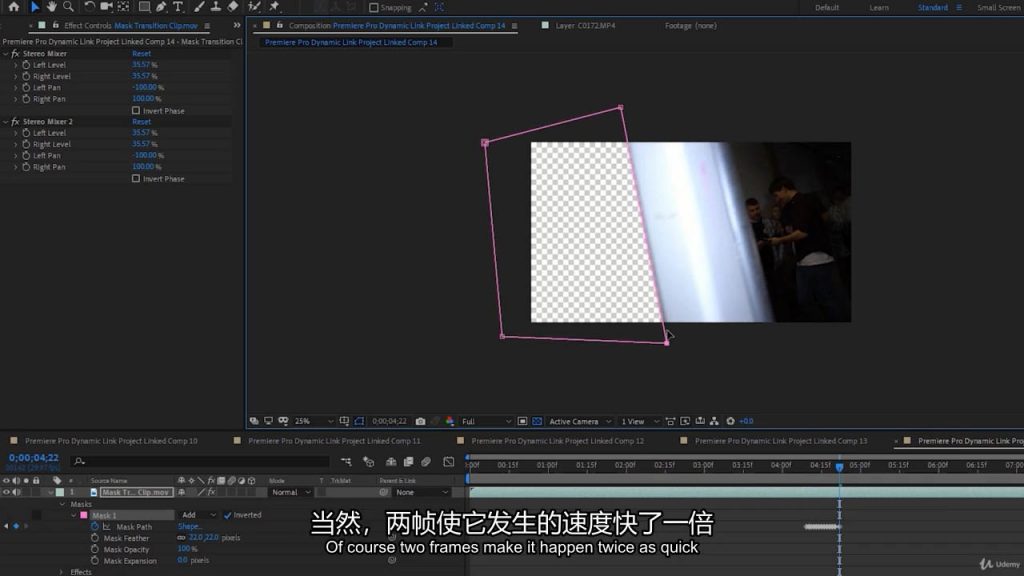
Task: Reset the Stereo Mixer 2 effect
Action: click(141, 121)
